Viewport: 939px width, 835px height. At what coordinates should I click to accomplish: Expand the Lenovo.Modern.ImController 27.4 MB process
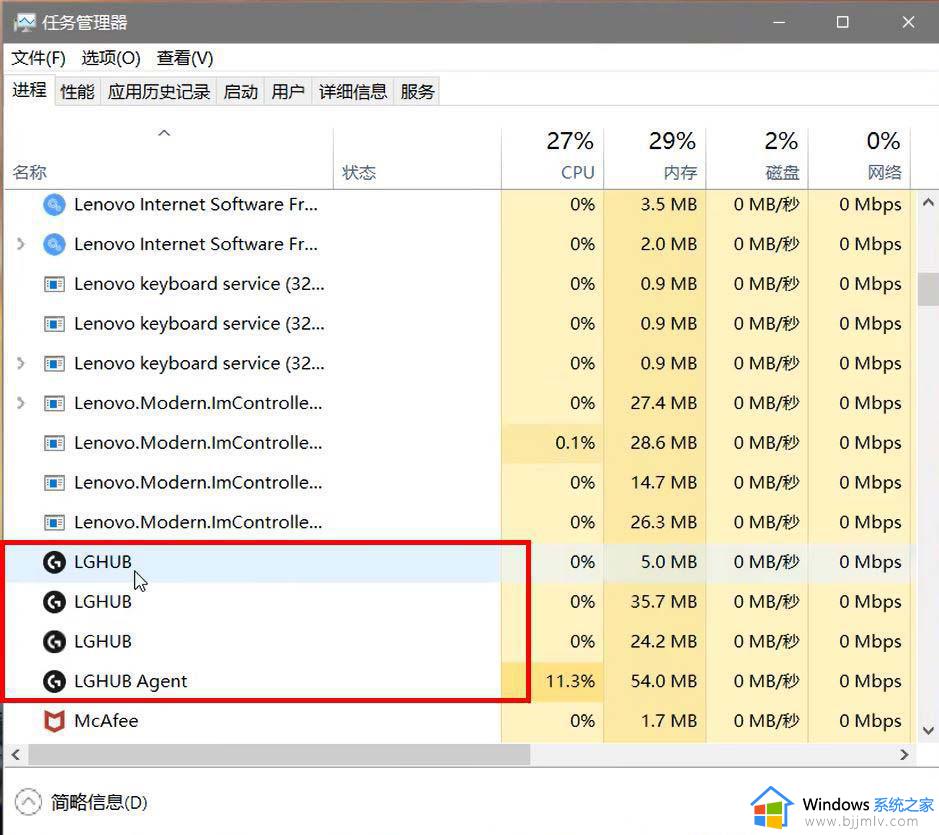(20, 403)
